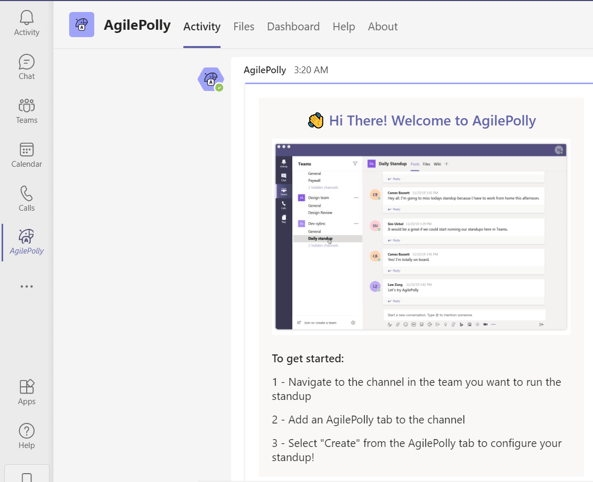Switch to the Activity tab
593x482 pixels.
[x=202, y=26]
